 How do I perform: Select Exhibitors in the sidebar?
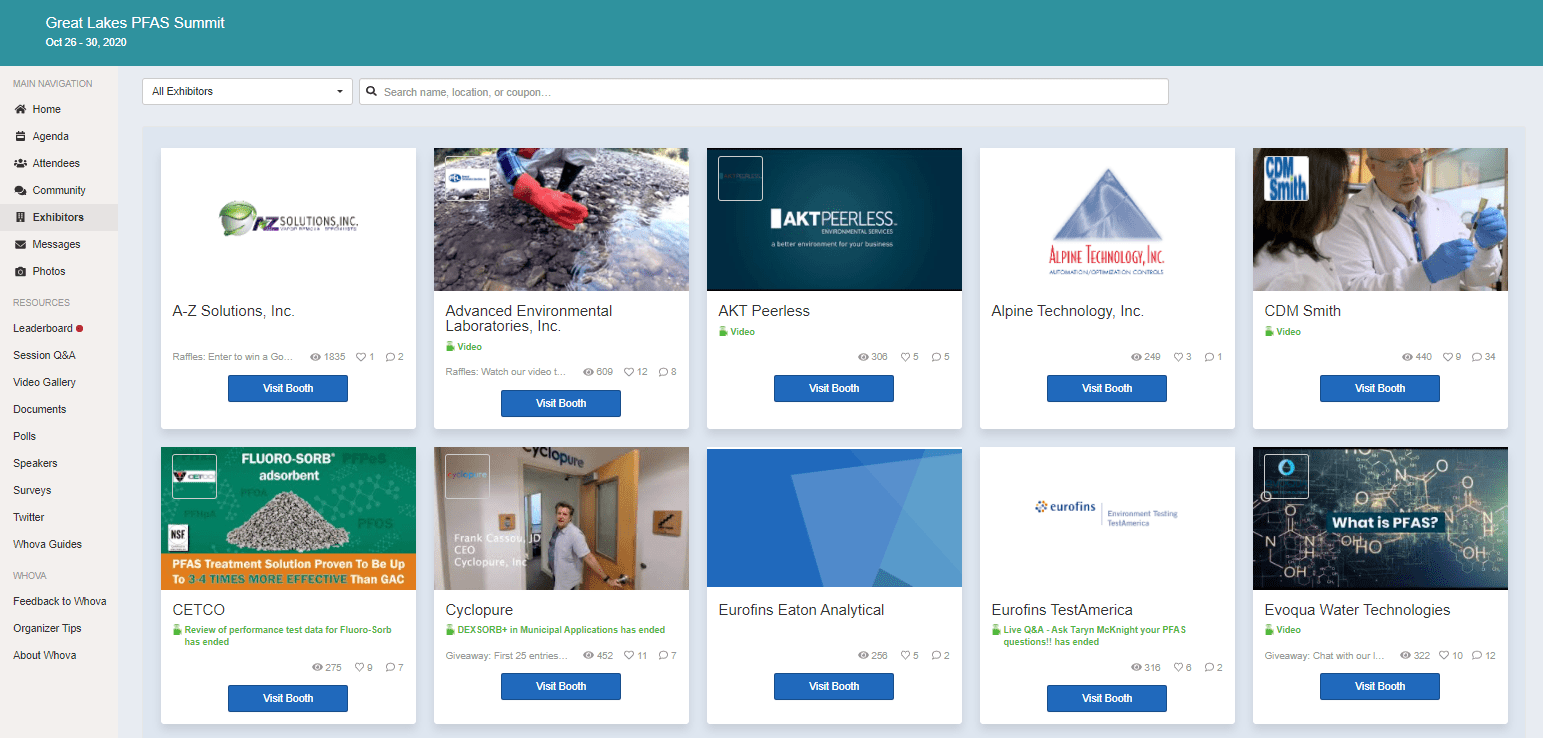tap(58, 217)
